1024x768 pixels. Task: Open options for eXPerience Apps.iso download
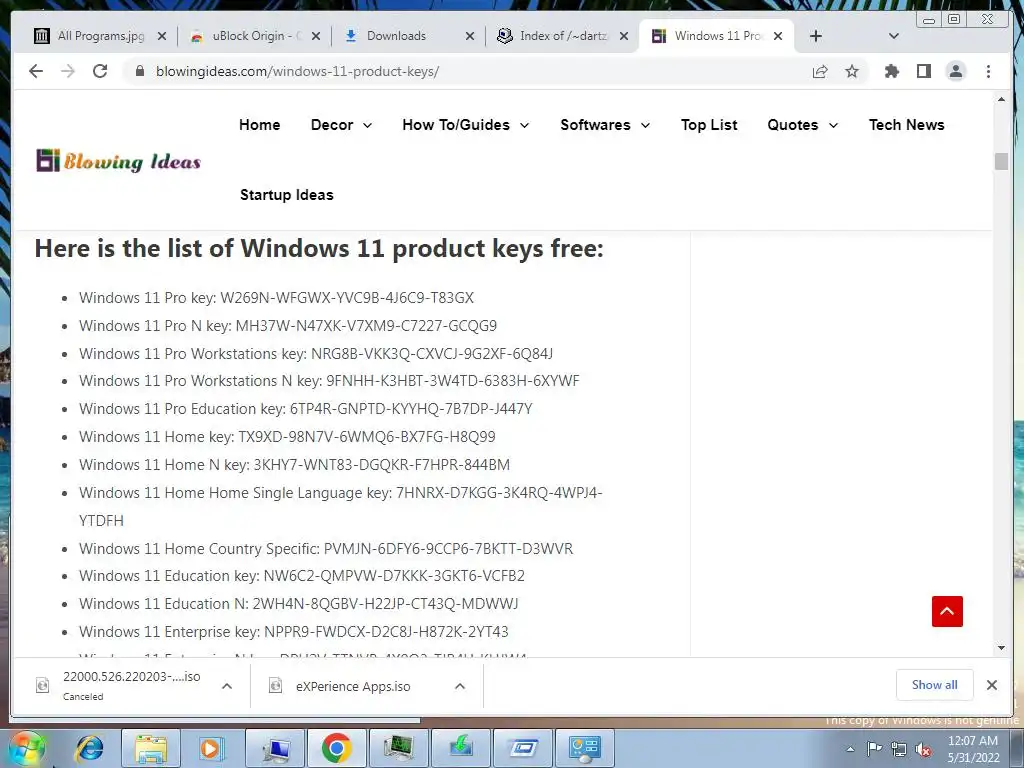click(460, 686)
